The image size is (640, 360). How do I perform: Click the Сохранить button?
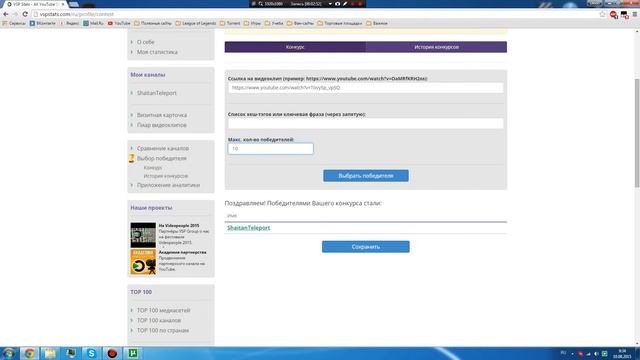tap(366, 247)
